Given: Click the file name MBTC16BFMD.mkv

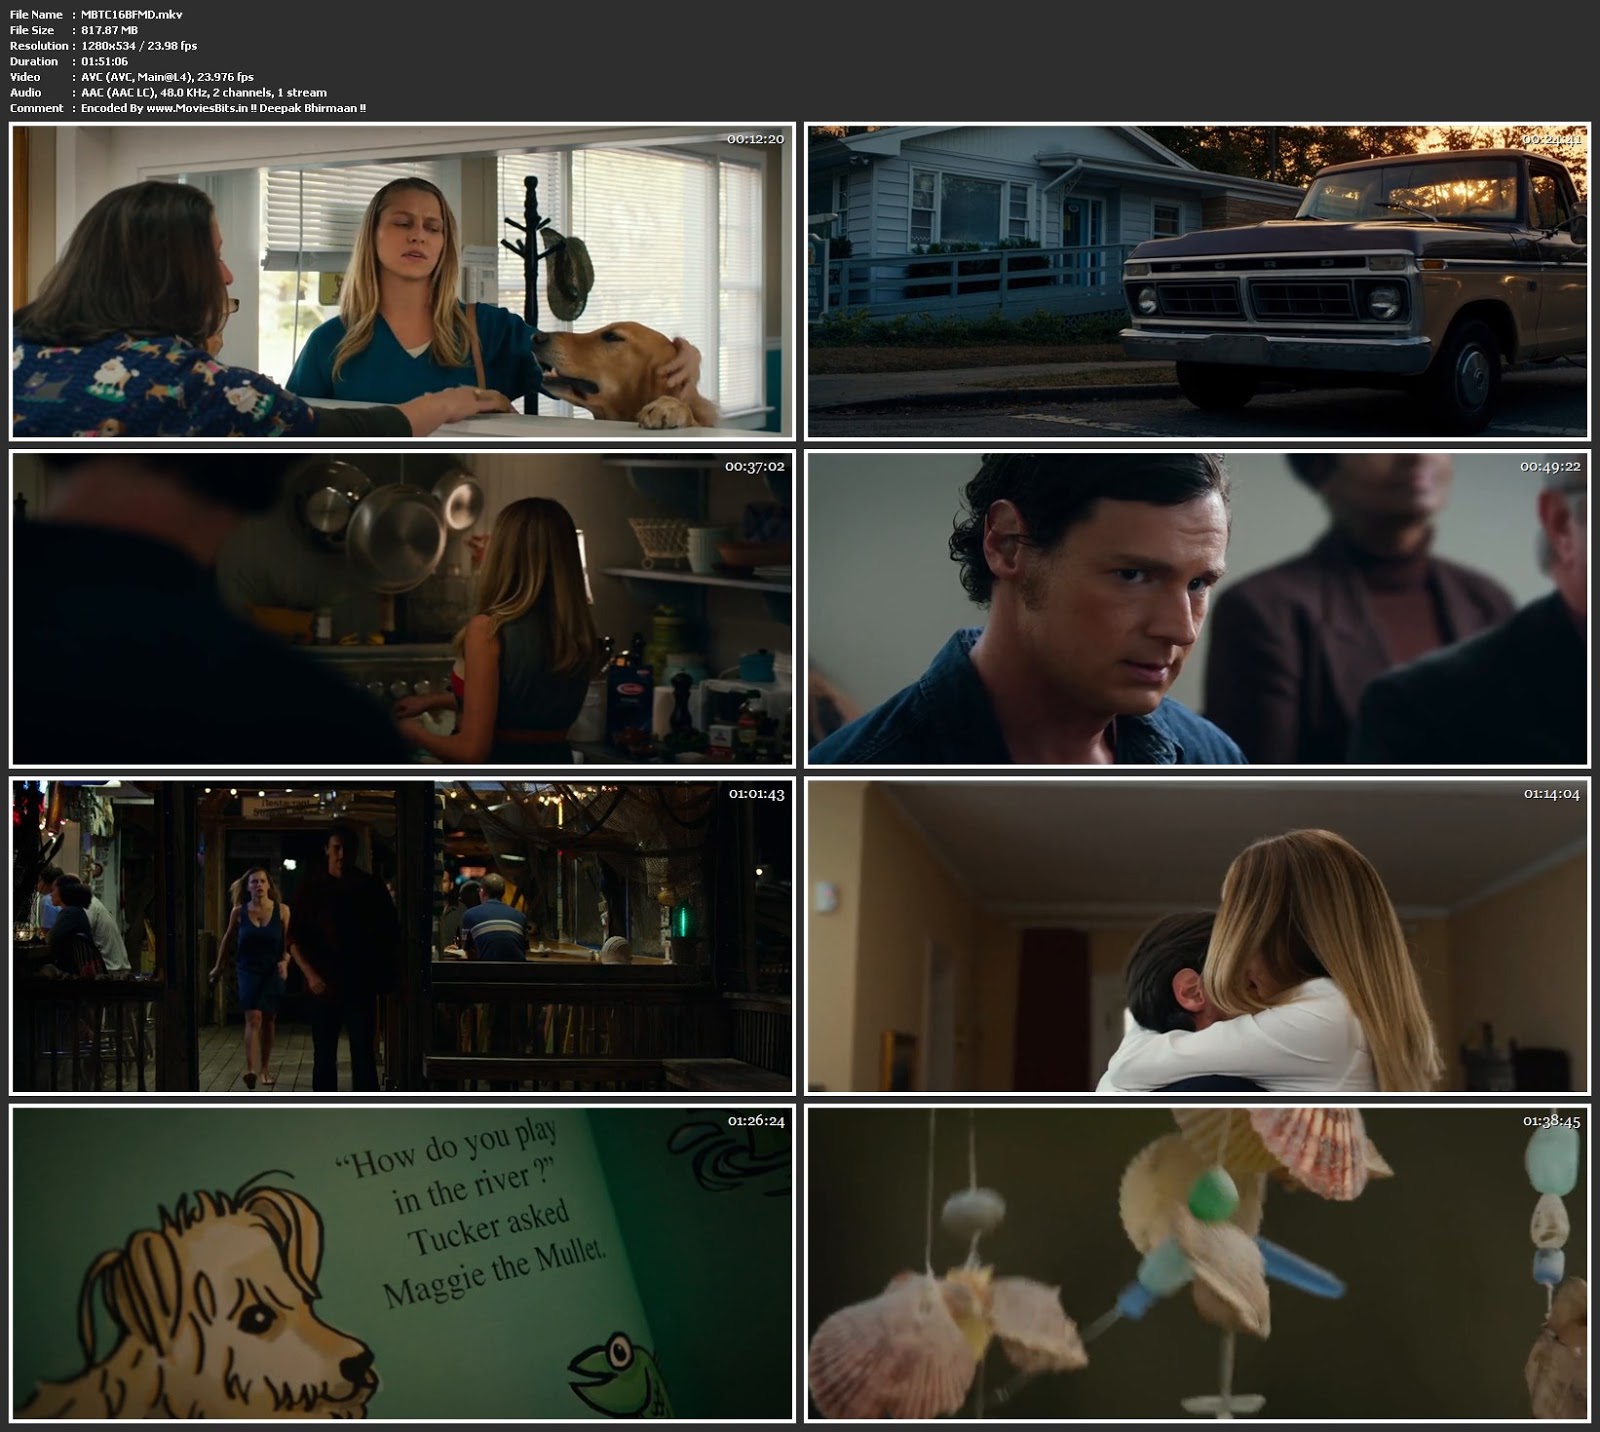Looking at the screenshot, I should pyautogui.click(x=131, y=15).
